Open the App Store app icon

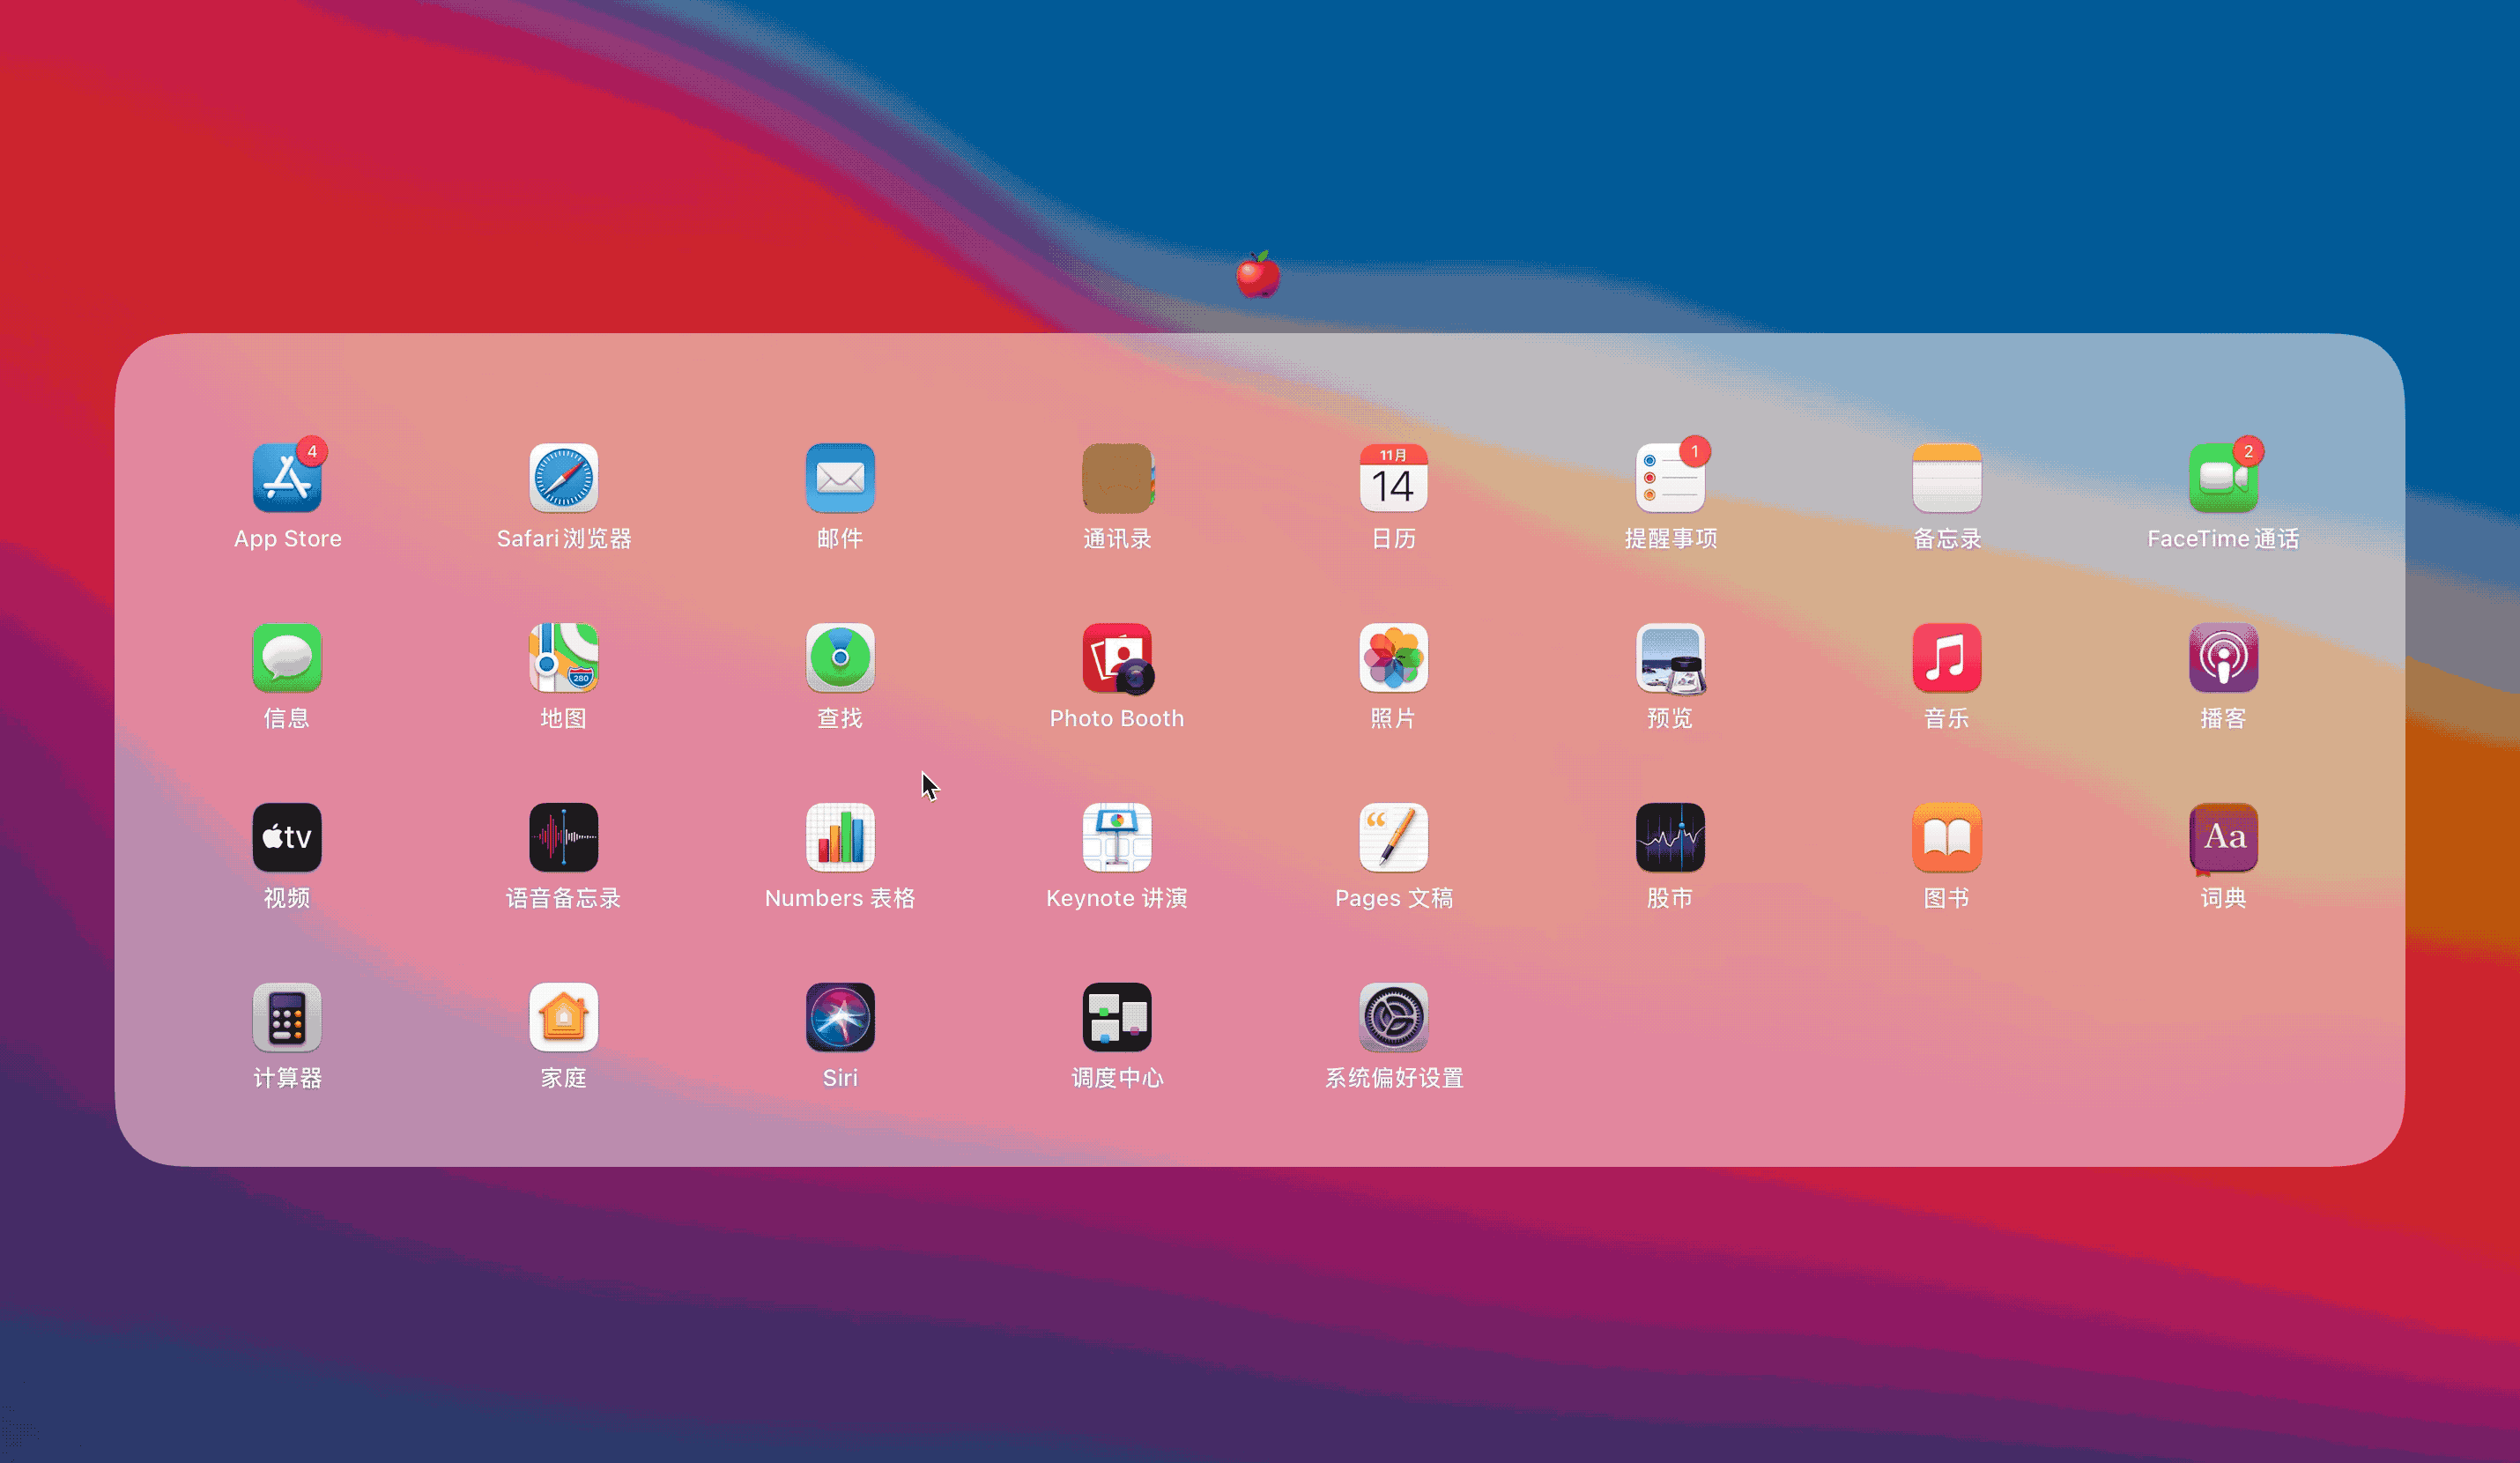287,478
